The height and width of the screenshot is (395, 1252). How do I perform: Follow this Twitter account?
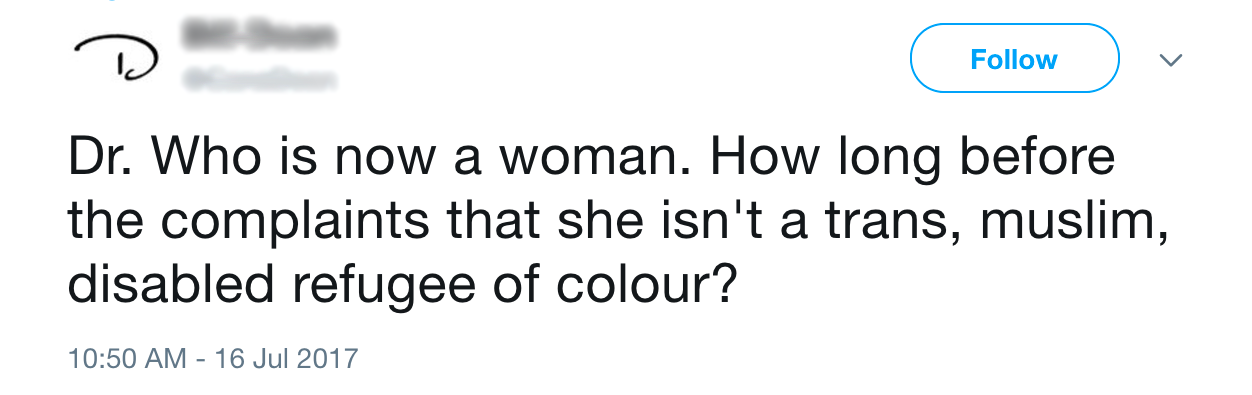coord(1014,59)
